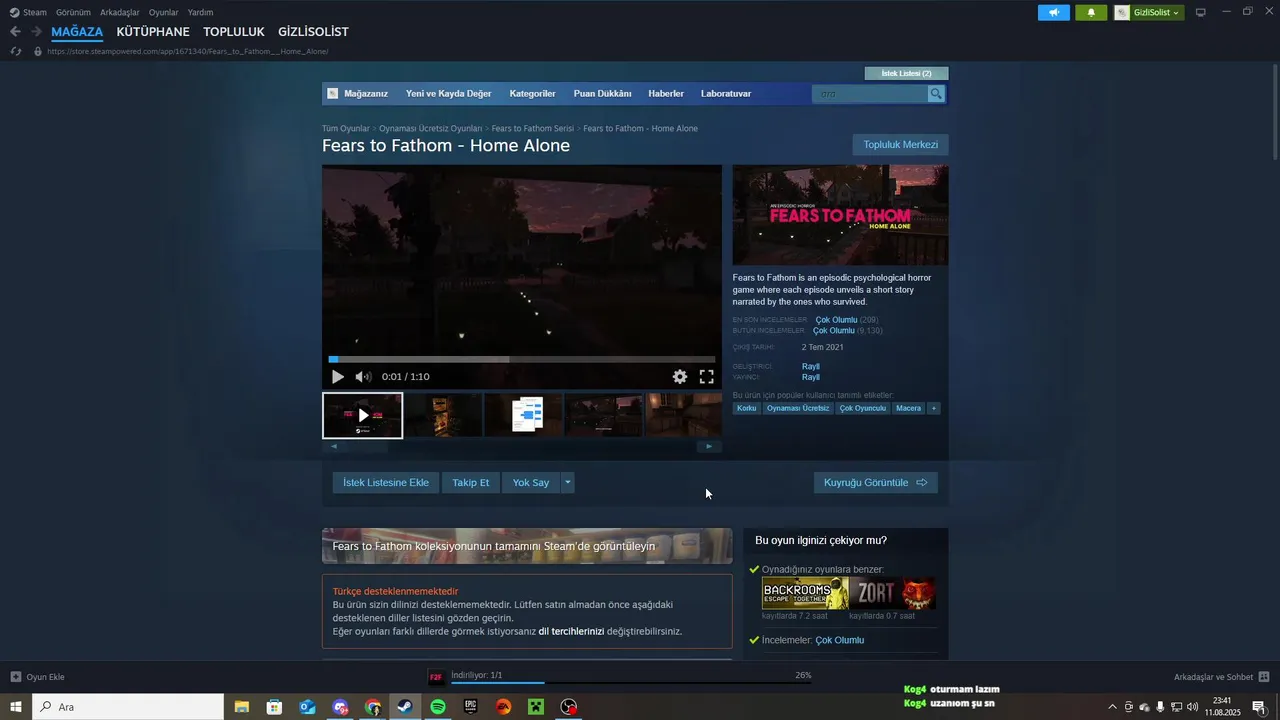Open the Steam menu
This screenshot has width=1280, height=720.
[28, 12]
